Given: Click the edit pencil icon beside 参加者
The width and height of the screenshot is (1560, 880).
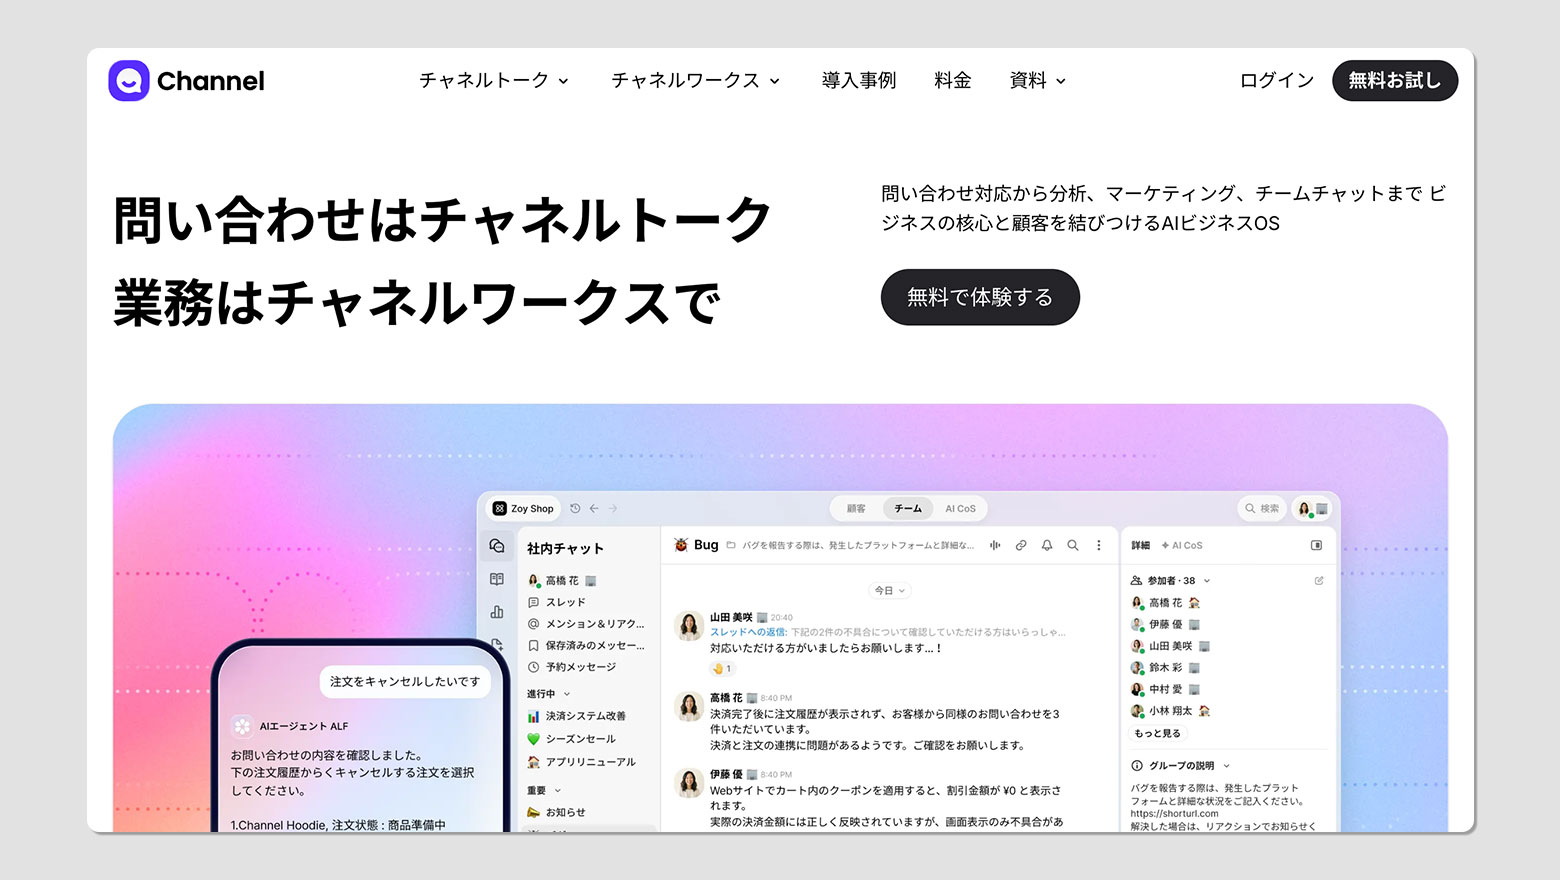Looking at the screenshot, I should pos(1319,580).
